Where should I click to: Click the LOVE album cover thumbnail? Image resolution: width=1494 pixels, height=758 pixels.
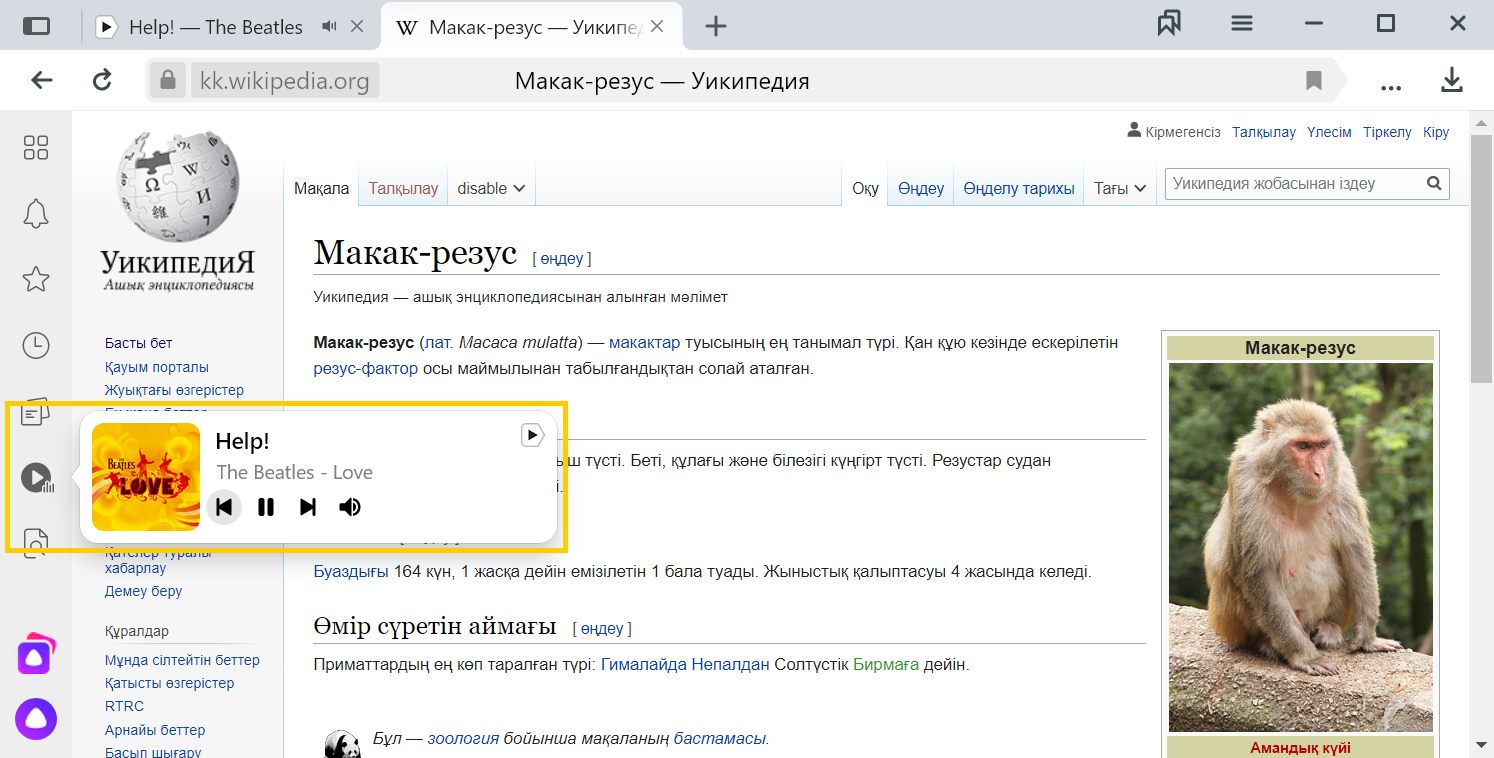(x=146, y=477)
